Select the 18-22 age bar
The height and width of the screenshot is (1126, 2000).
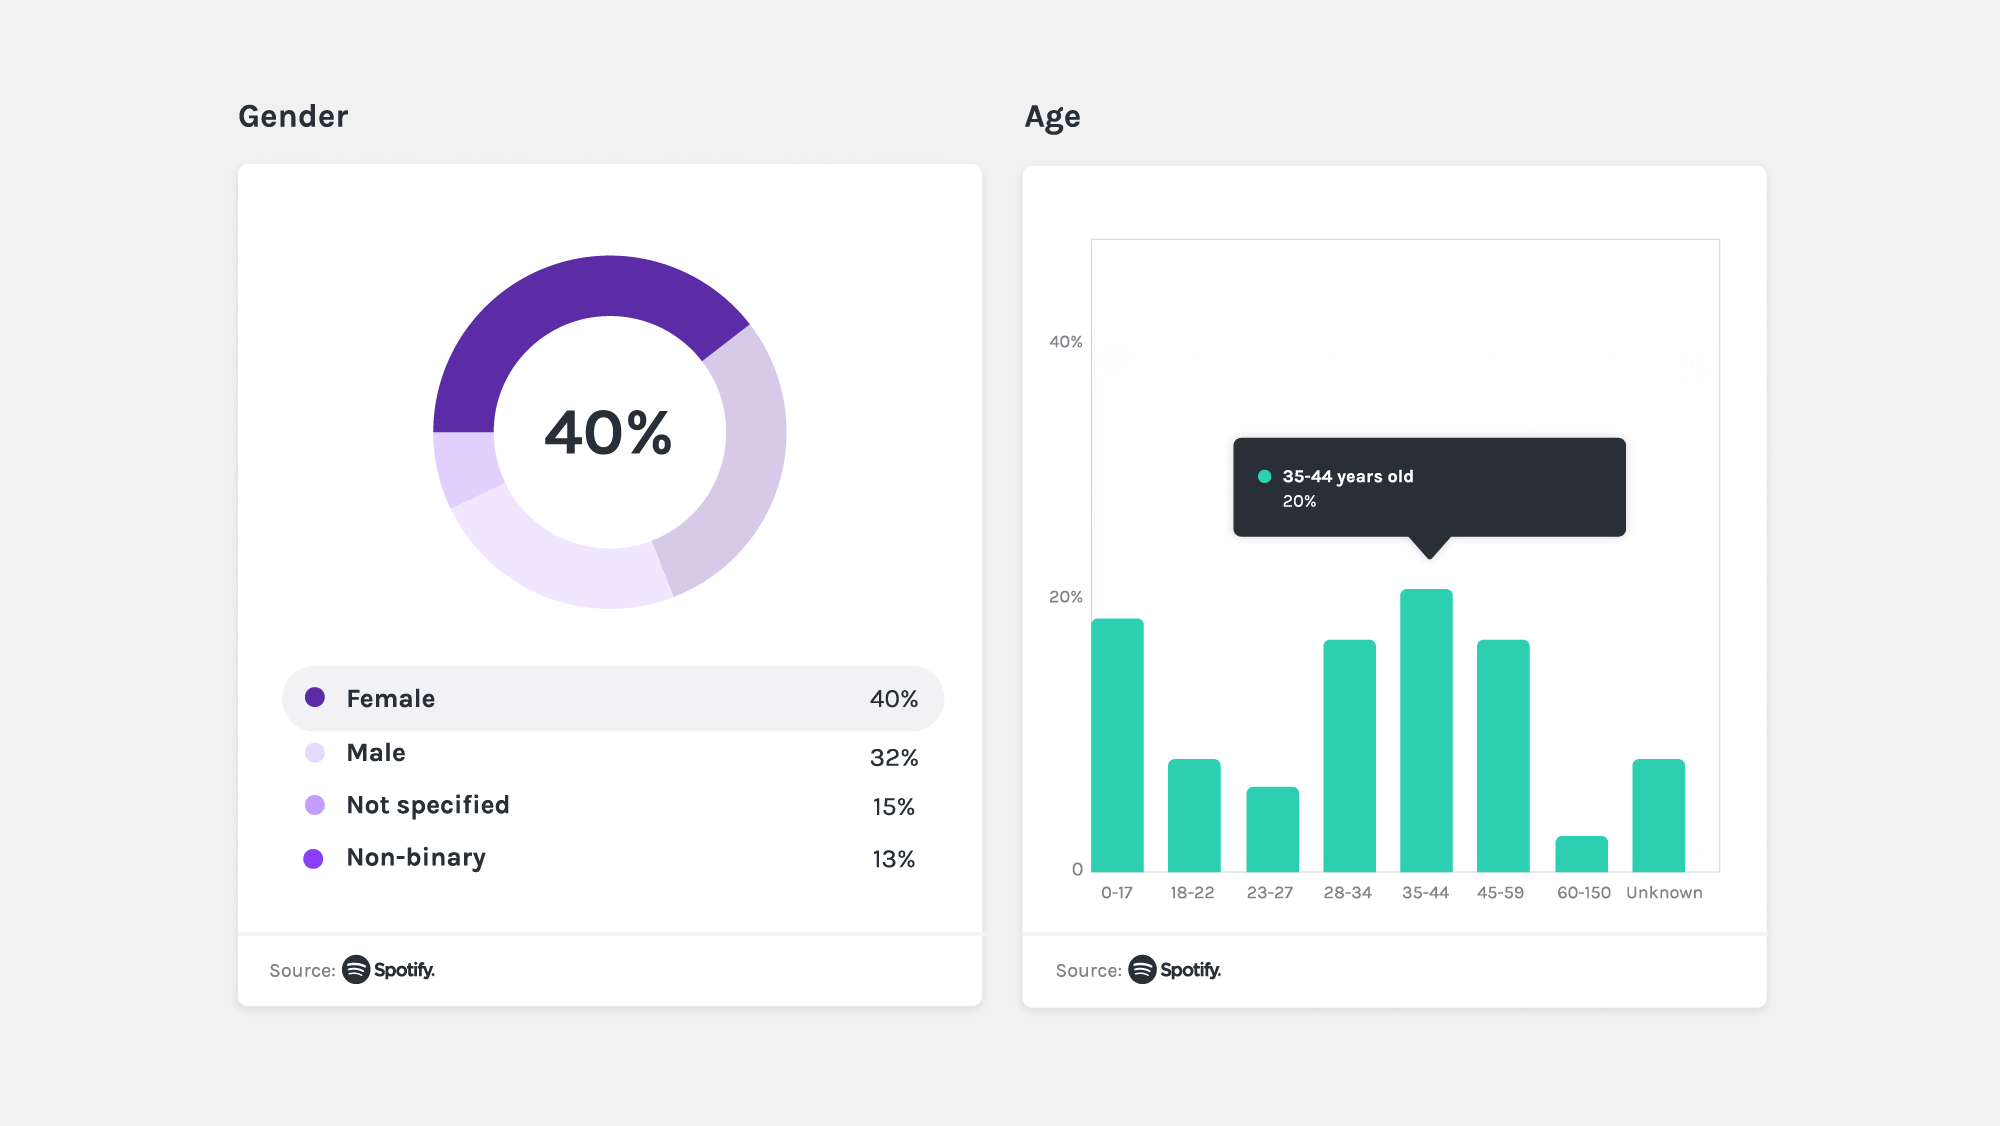(1194, 815)
